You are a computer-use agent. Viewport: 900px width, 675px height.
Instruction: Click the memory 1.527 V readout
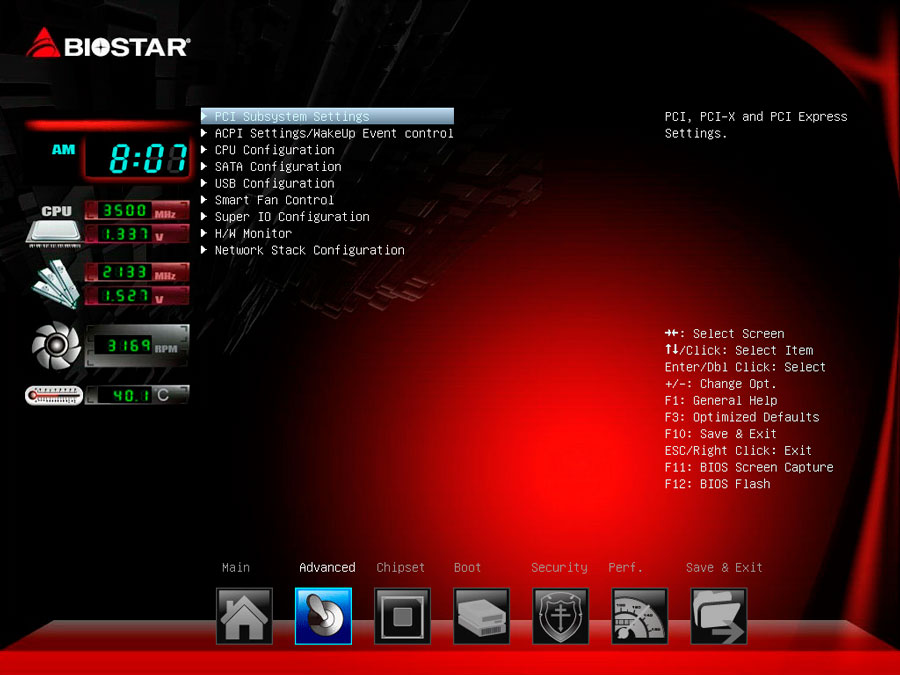pyautogui.click(x=137, y=296)
